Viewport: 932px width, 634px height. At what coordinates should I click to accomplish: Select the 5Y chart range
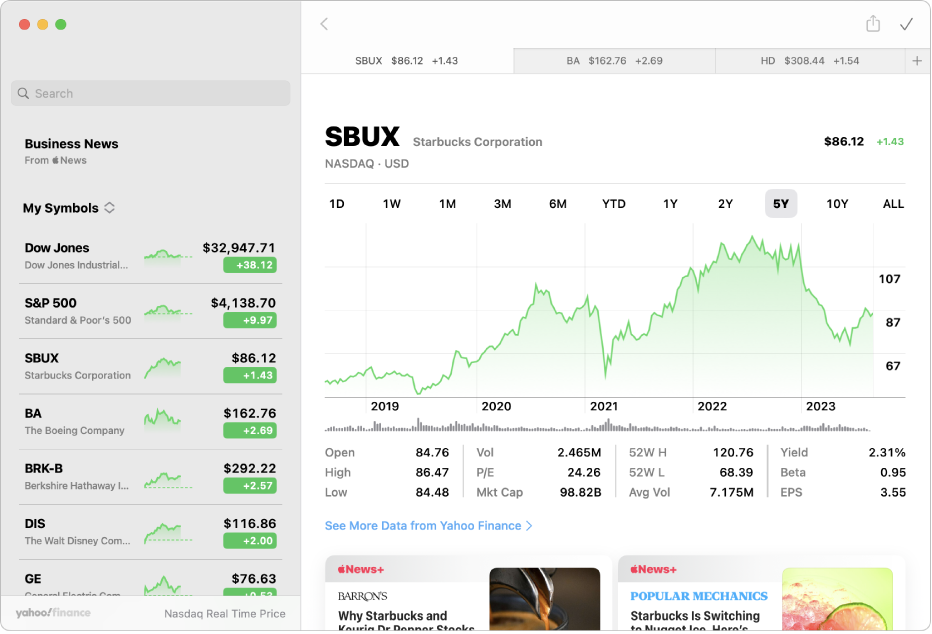(781, 204)
